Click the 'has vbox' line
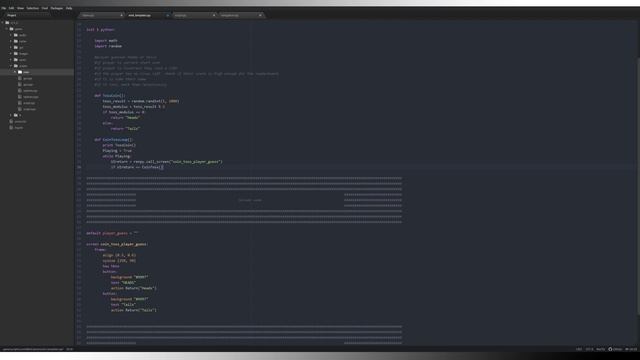 tap(111, 266)
